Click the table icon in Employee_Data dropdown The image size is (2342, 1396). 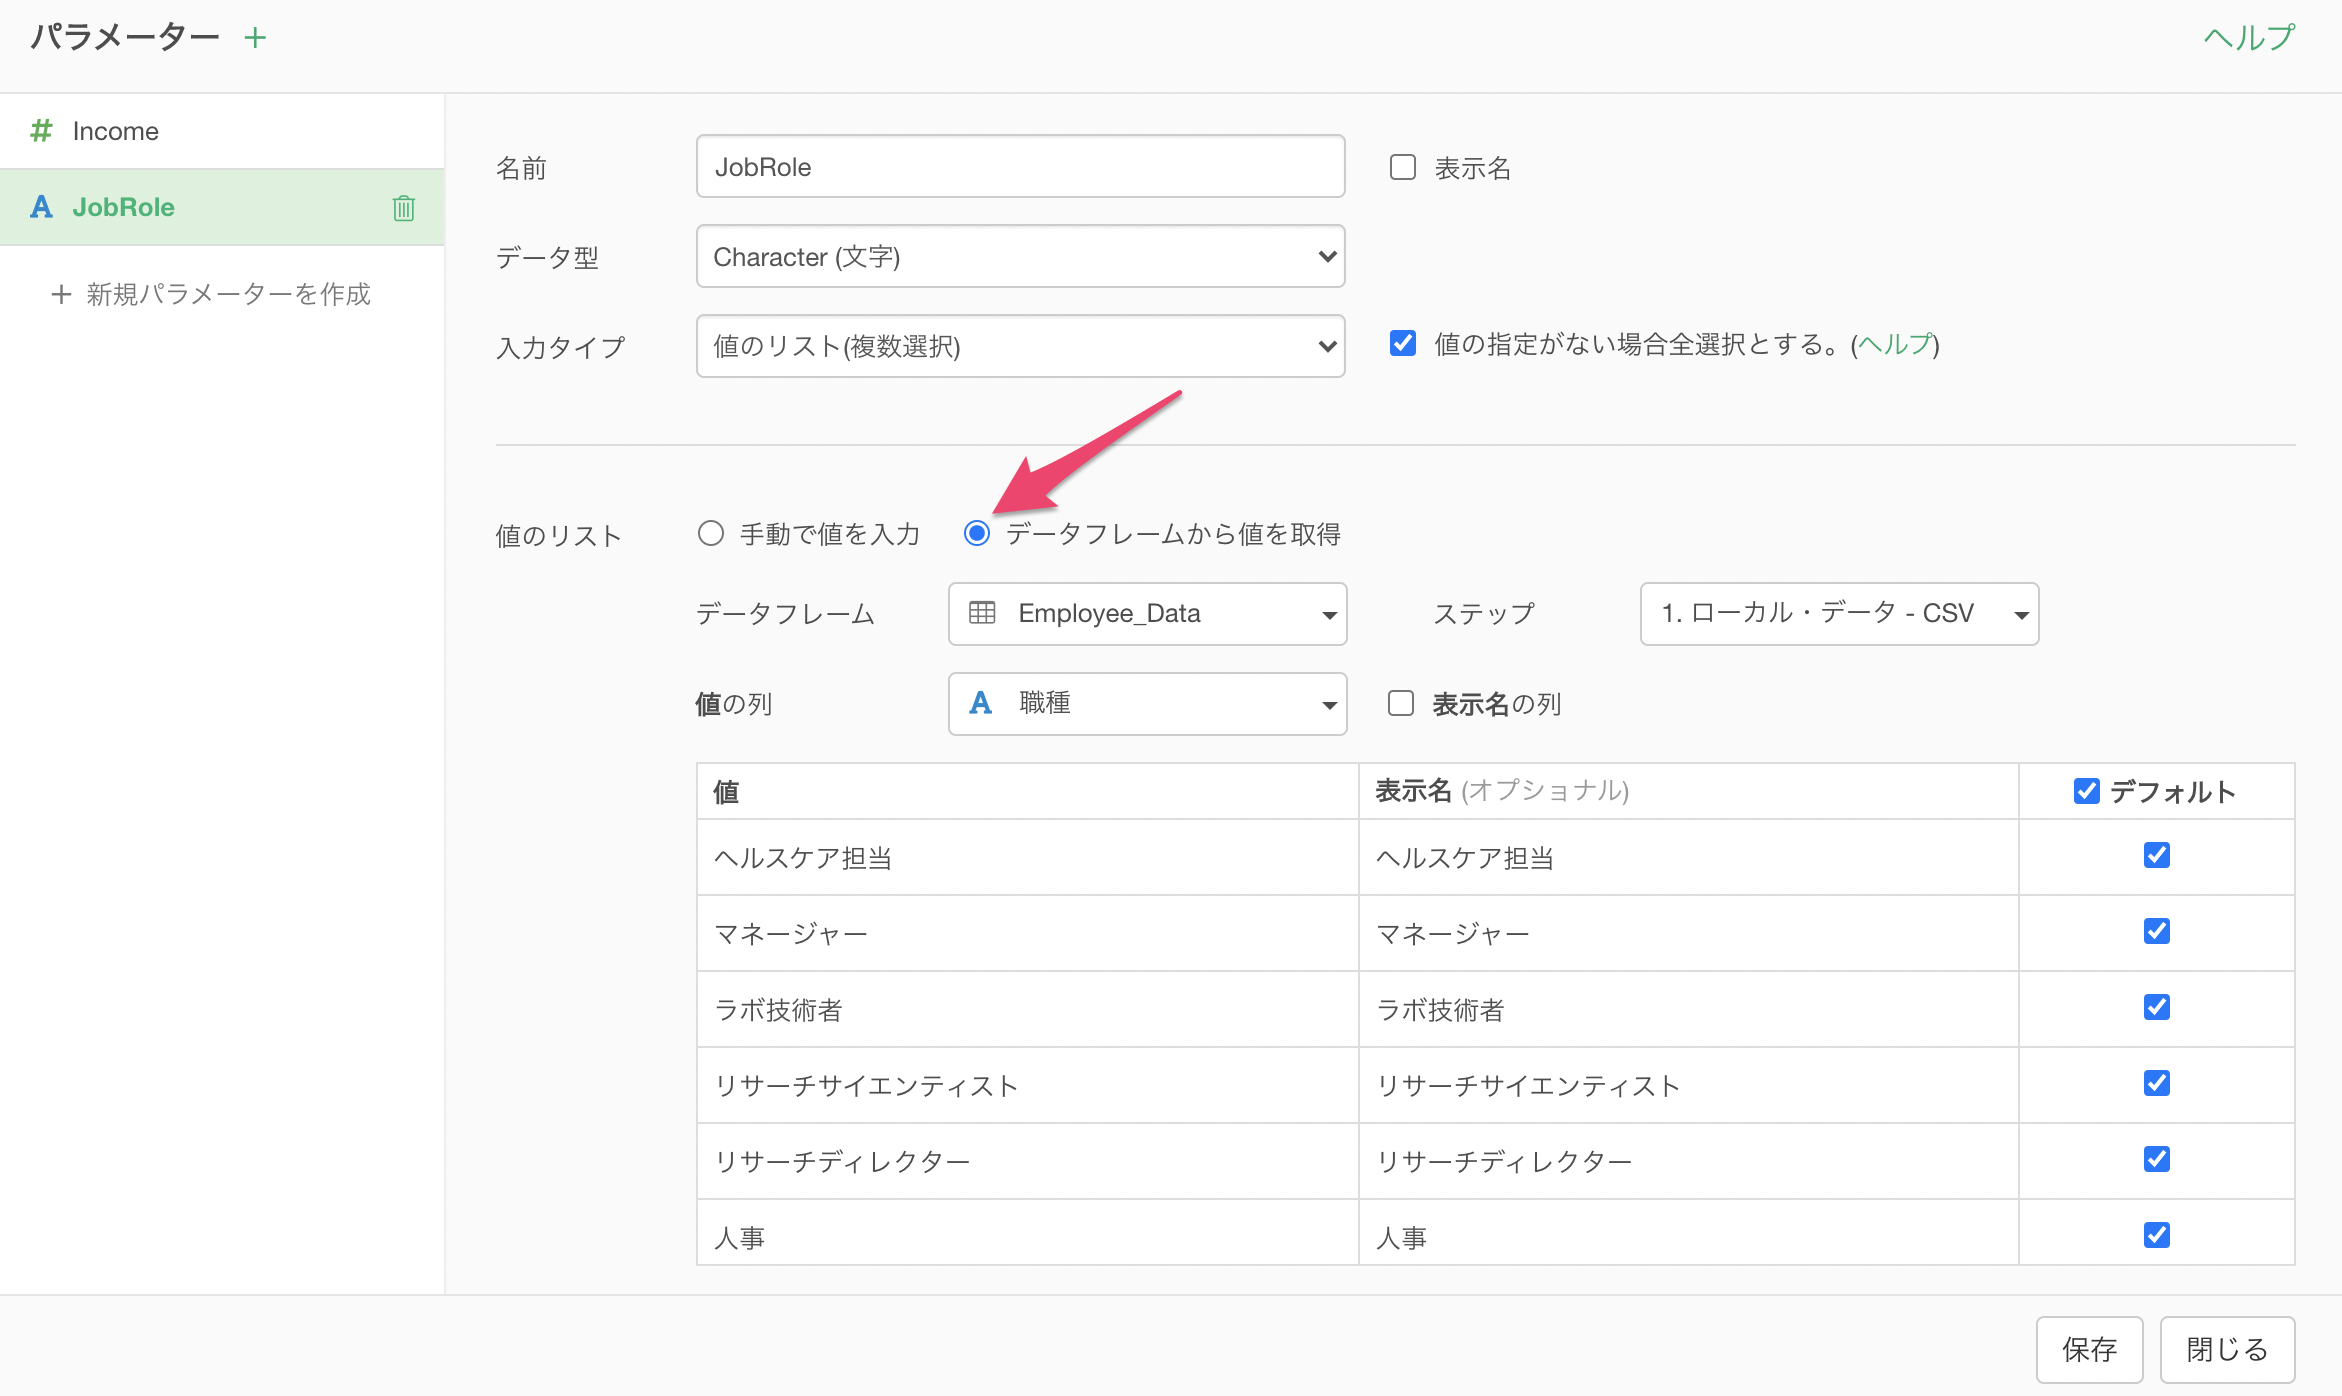click(982, 613)
